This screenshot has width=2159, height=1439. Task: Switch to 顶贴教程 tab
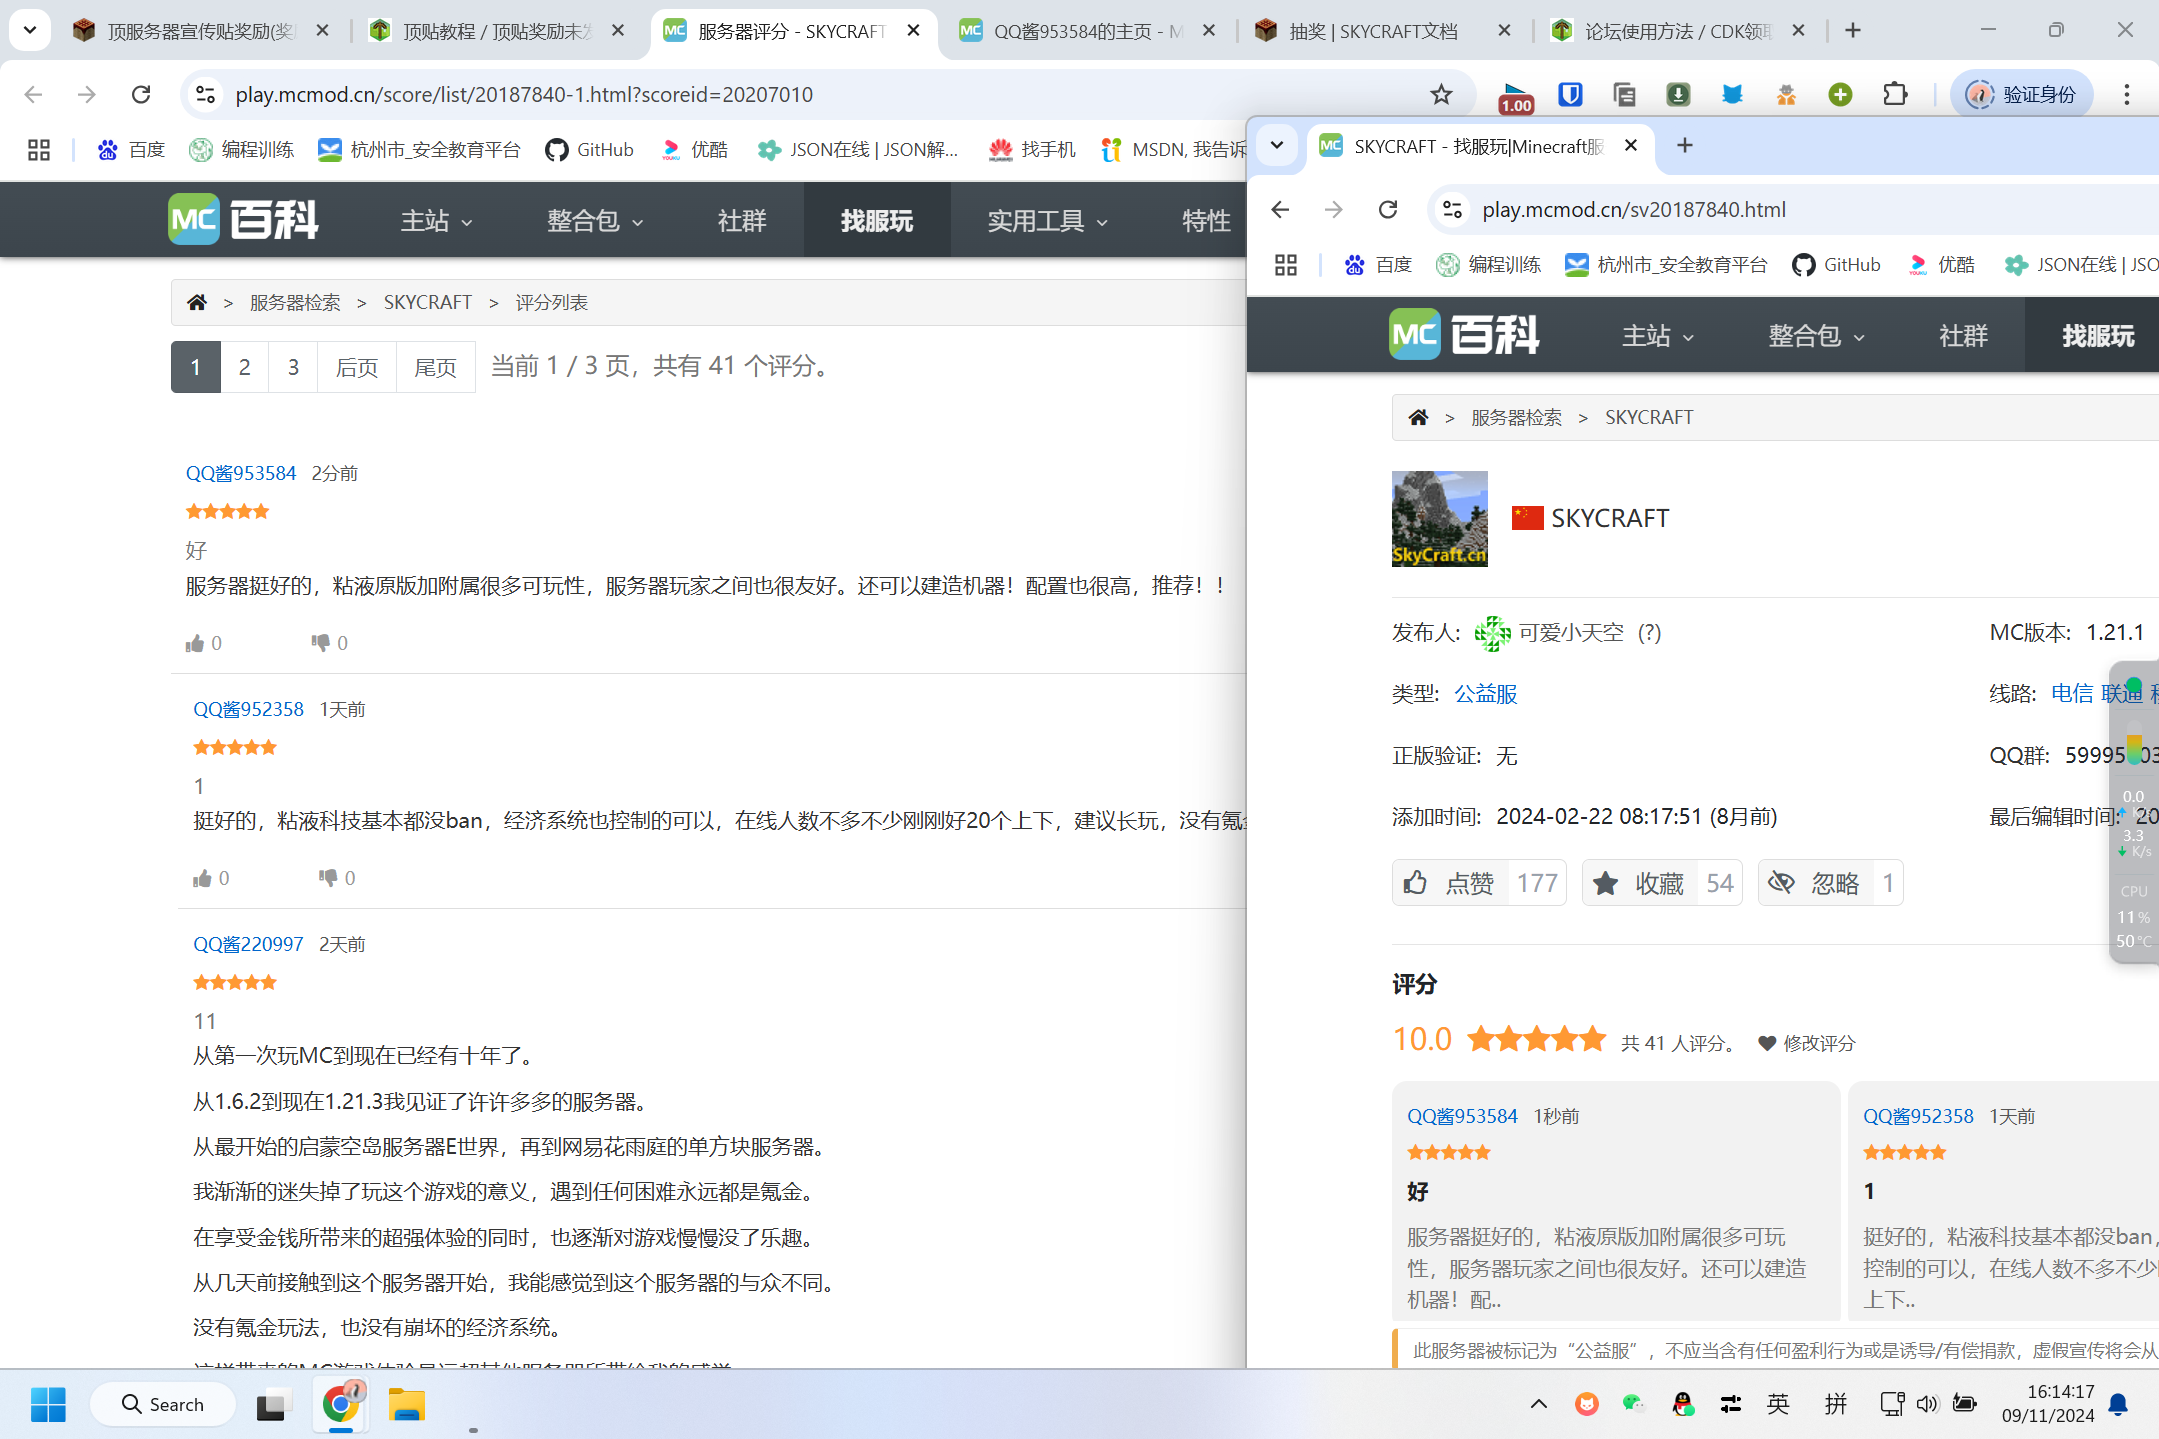[x=497, y=31]
